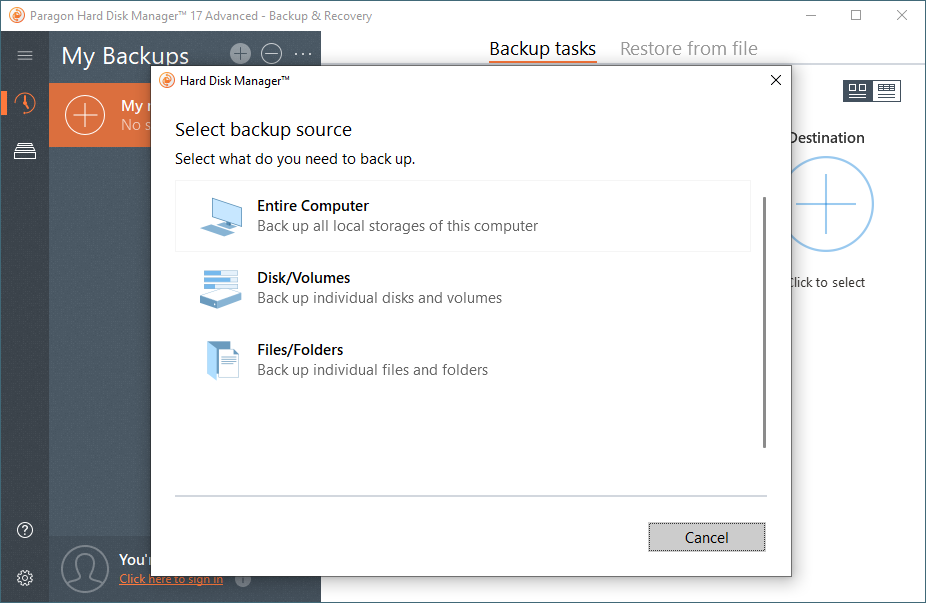Choose Entire Computer backup source
Screen dimensions: 926x603
point(463,216)
